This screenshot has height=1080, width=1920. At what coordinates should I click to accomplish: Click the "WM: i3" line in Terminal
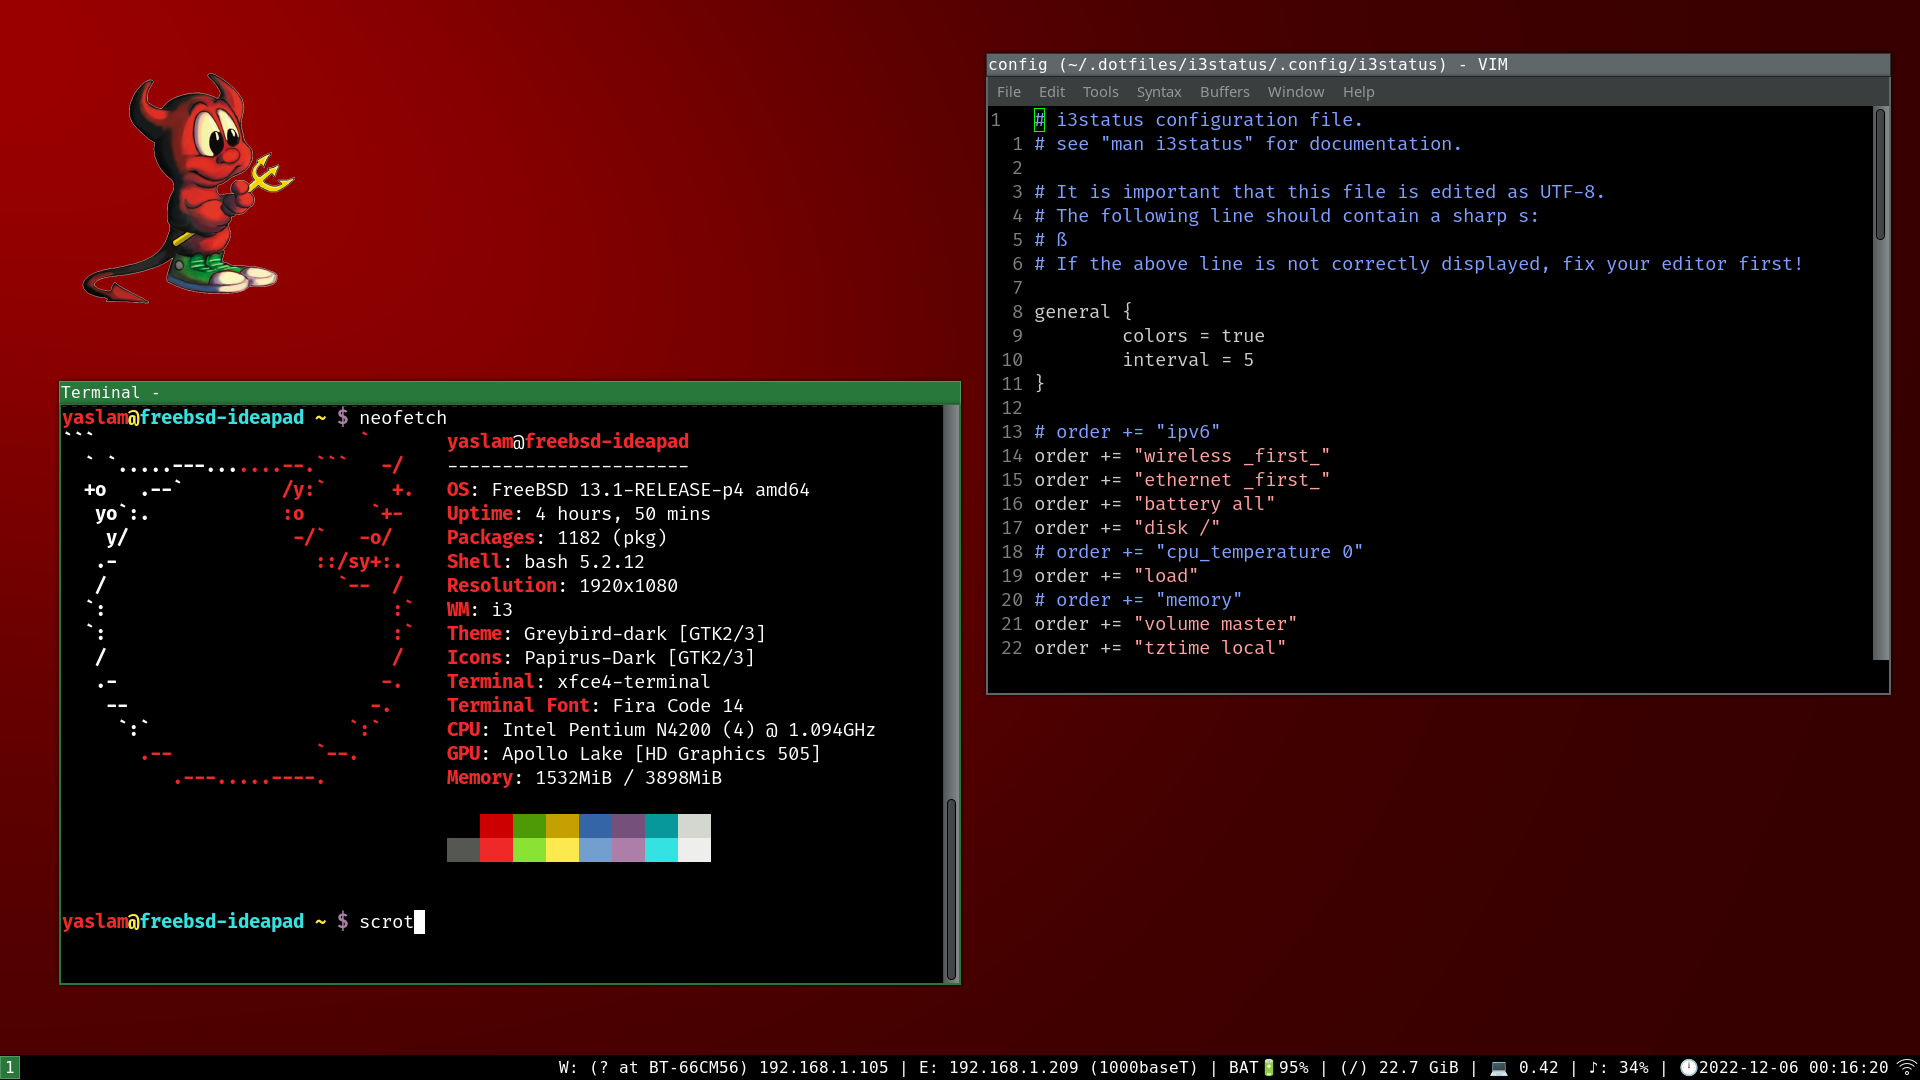point(480,610)
